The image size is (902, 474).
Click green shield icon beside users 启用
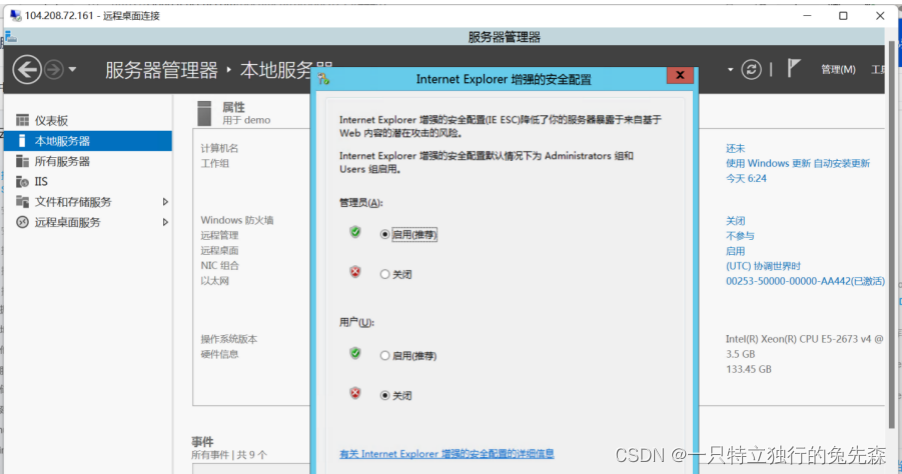tap(356, 353)
